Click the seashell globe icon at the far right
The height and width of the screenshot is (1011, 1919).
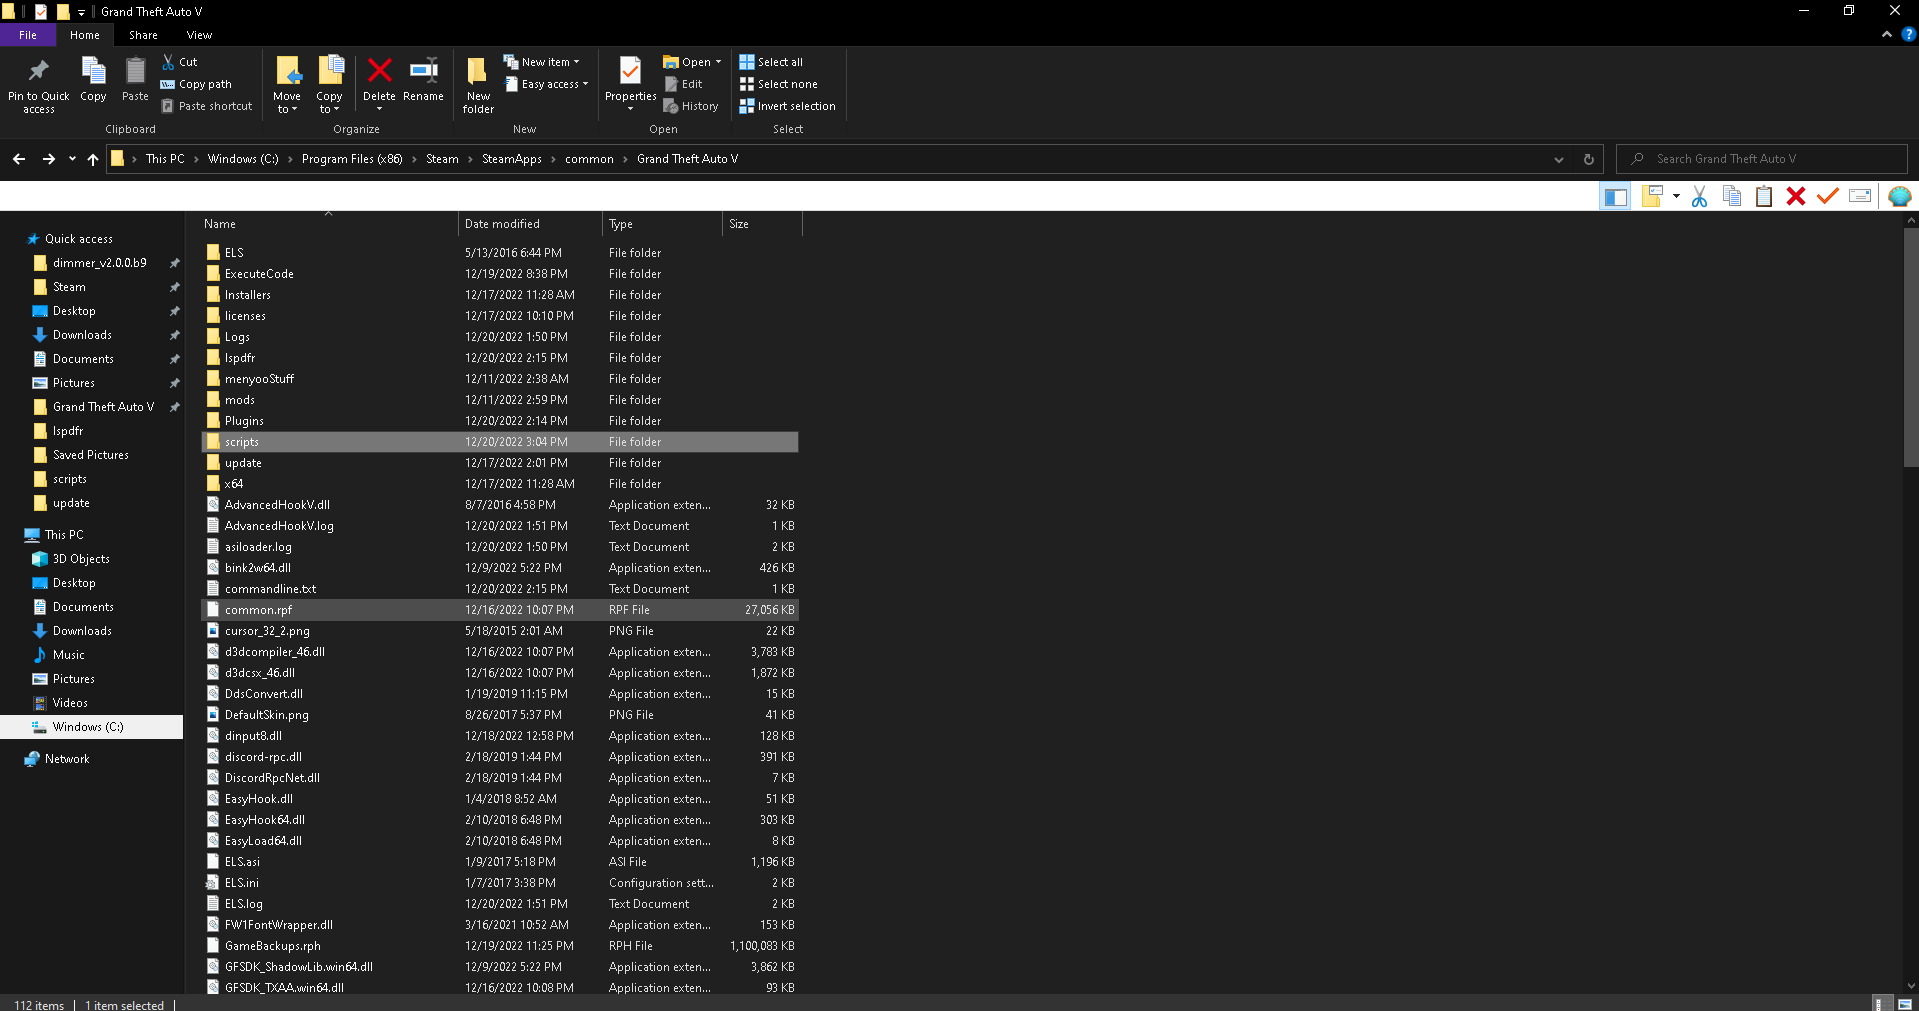pyautogui.click(x=1900, y=196)
